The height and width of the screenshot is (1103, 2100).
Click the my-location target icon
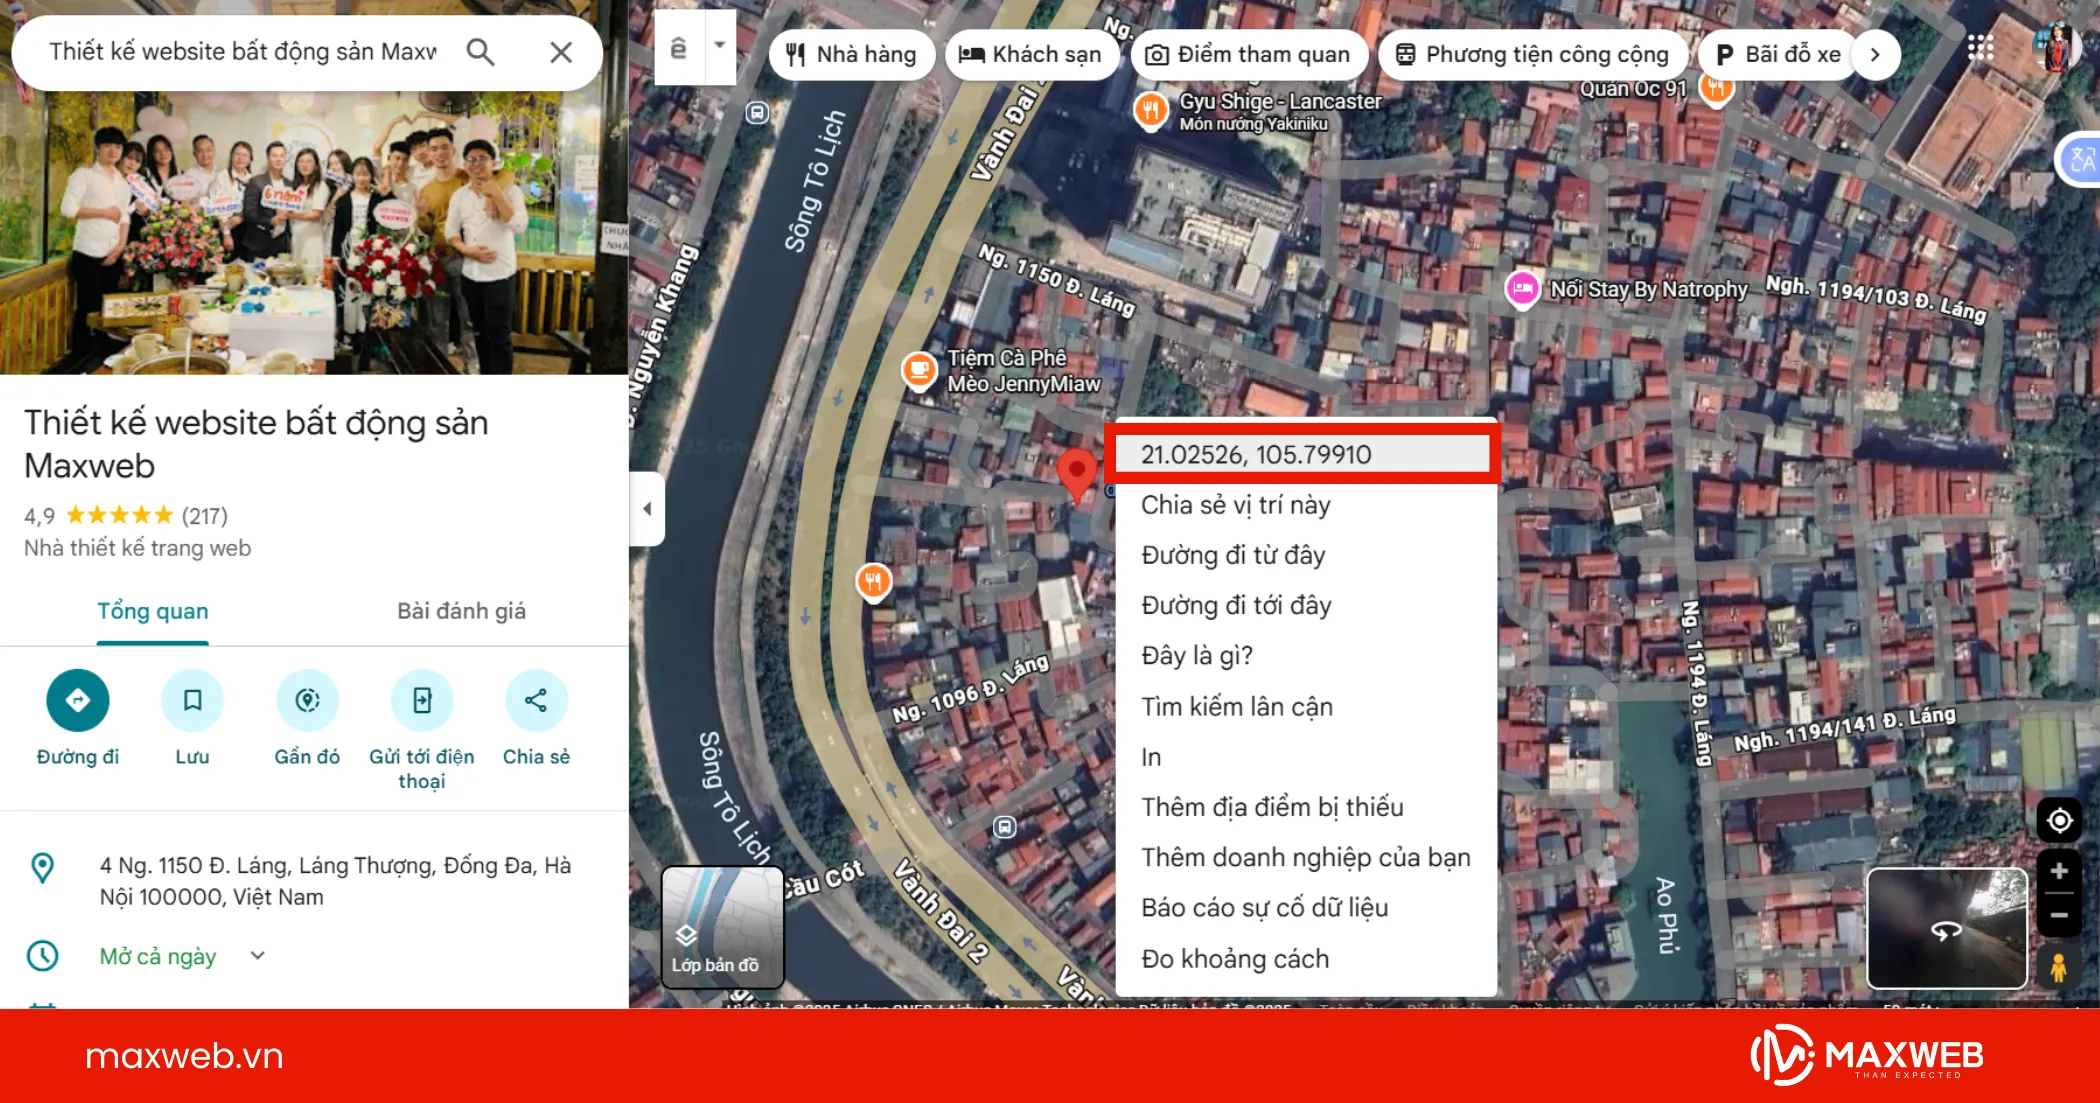2059,821
